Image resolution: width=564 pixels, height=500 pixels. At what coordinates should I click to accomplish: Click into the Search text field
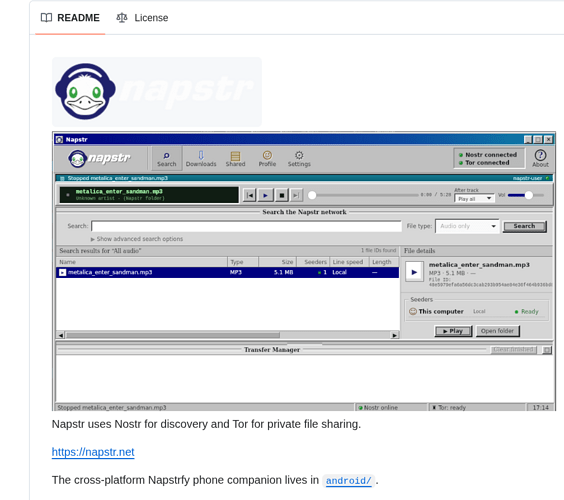[x=246, y=226]
